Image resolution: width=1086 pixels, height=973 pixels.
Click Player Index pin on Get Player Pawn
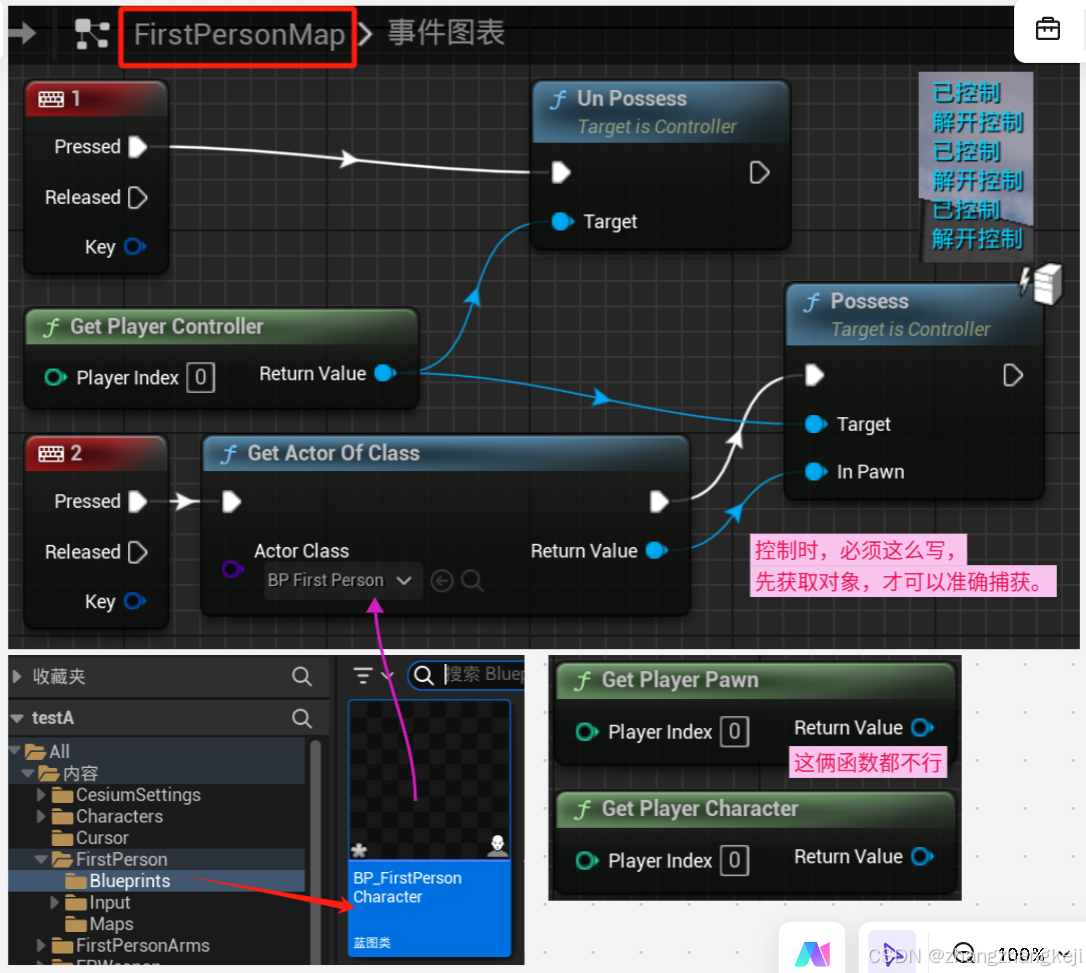[587, 731]
